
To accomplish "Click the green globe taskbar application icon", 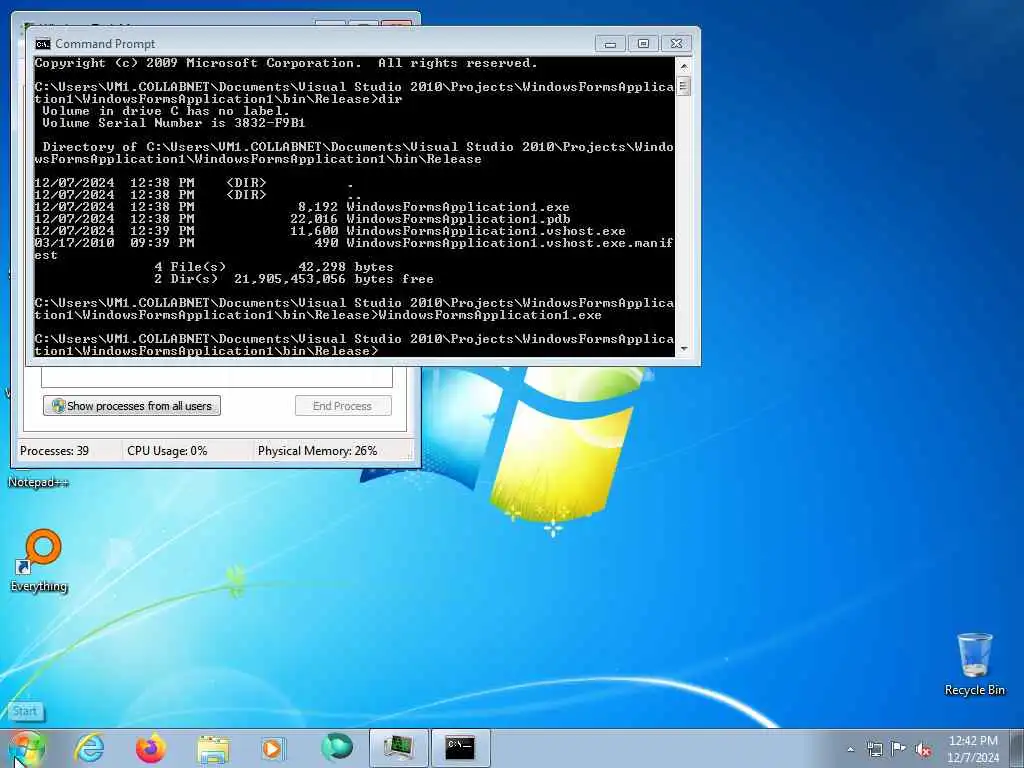I will (x=336, y=747).
